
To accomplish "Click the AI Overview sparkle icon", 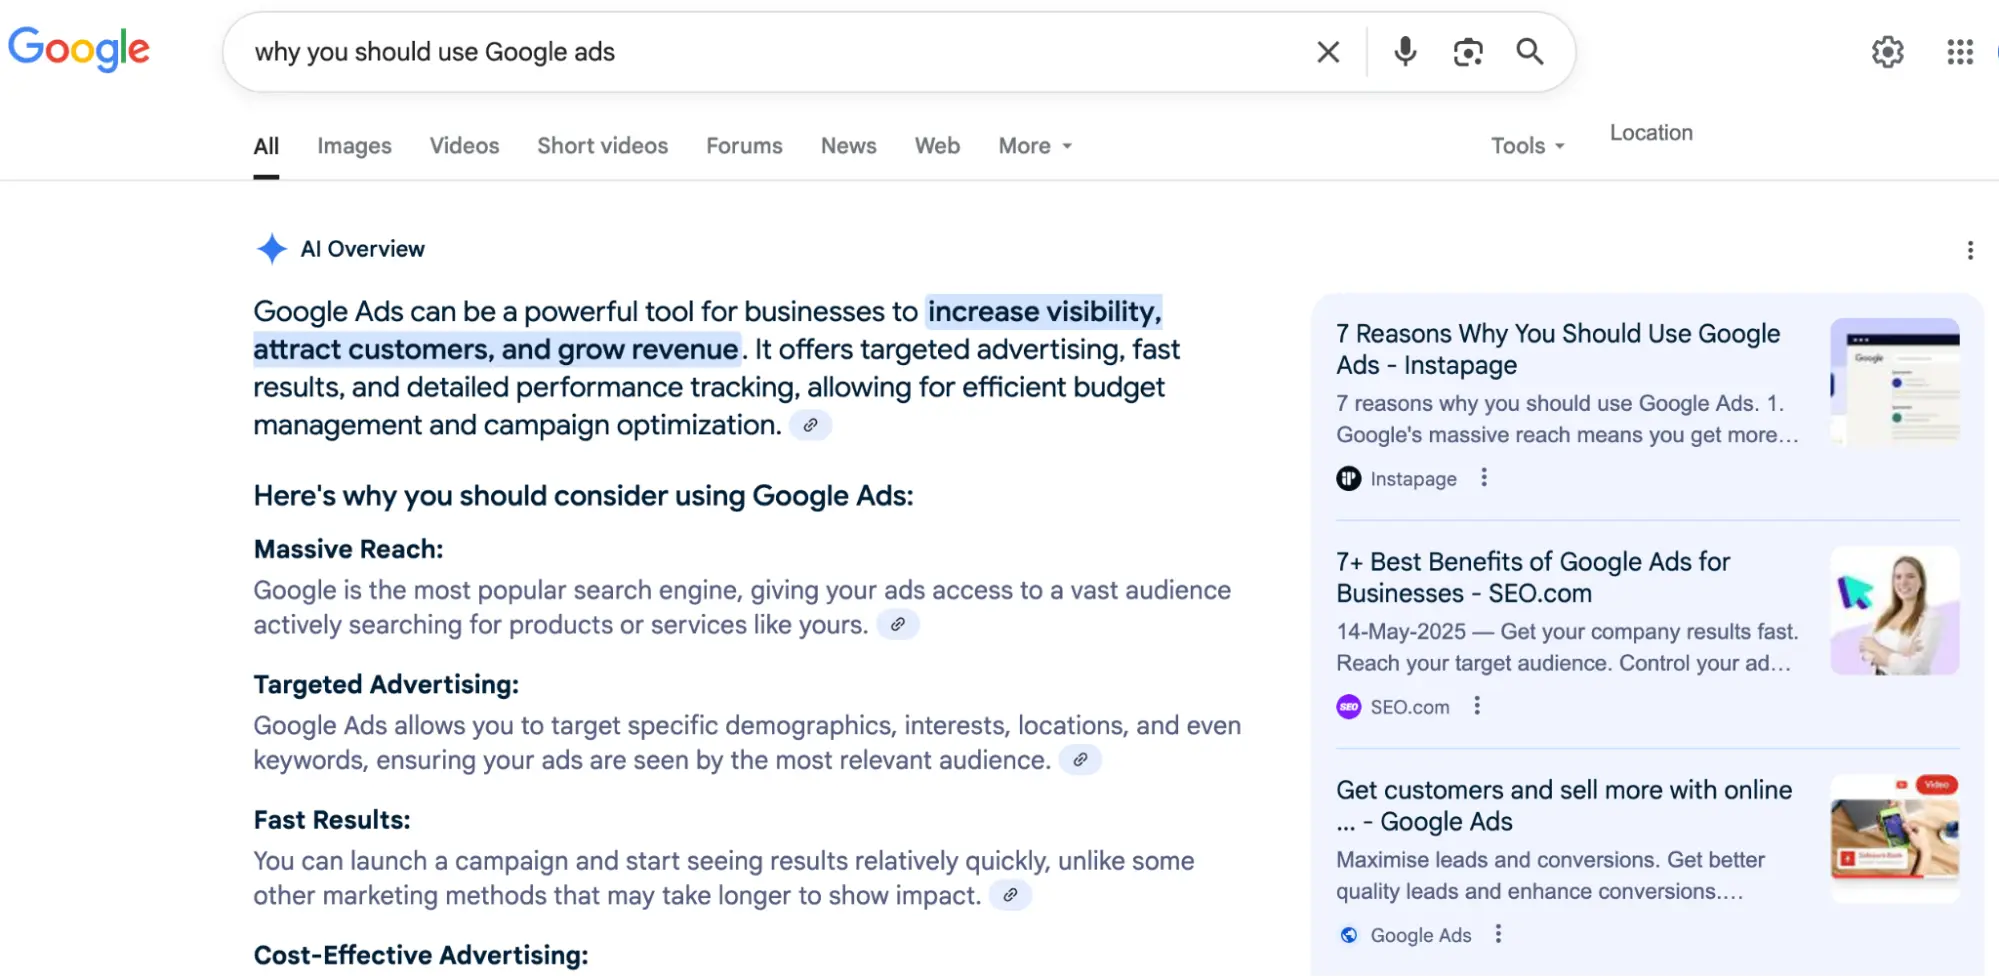I will (x=271, y=249).
